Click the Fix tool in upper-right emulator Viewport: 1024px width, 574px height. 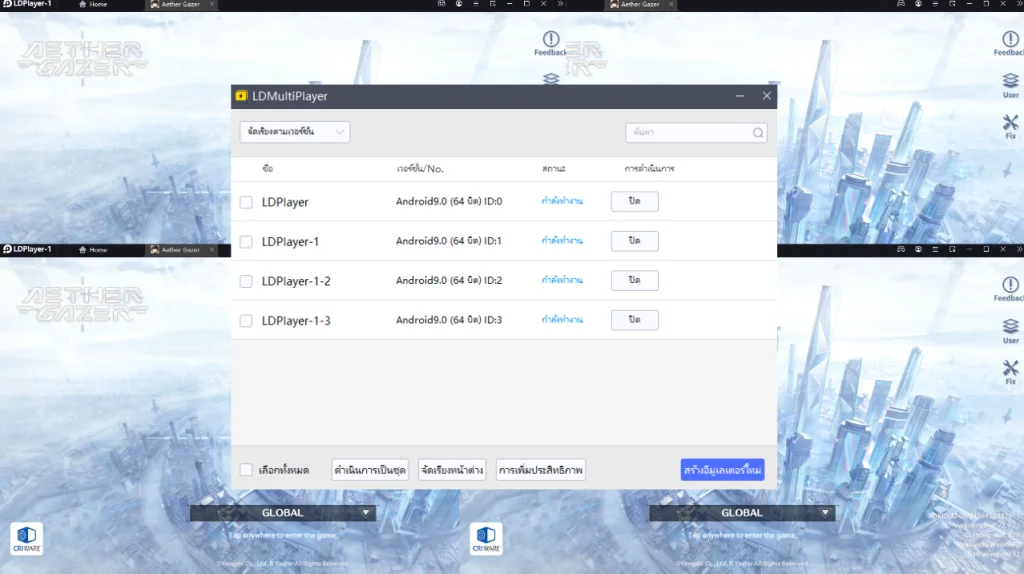1010,127
